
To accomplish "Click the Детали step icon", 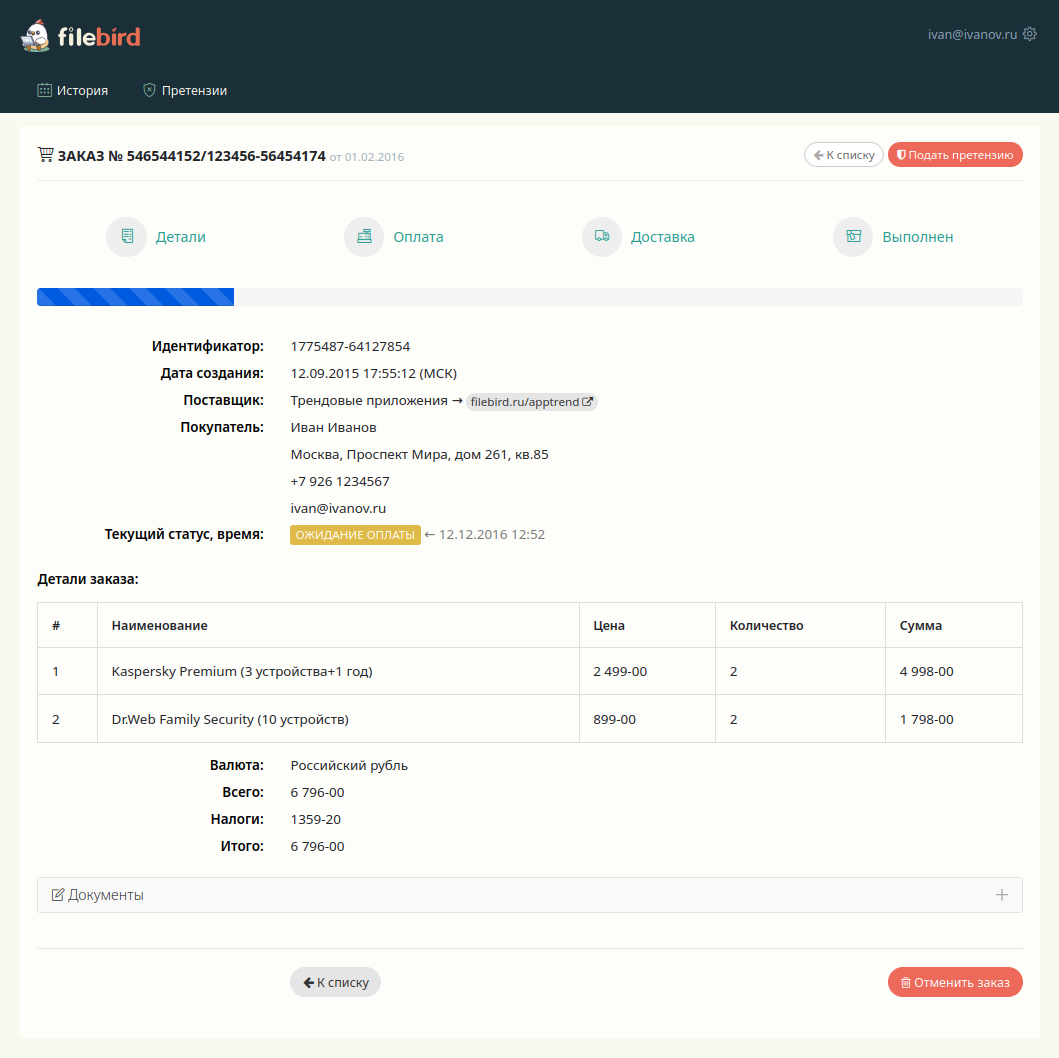I will click(x=127, y=237).
